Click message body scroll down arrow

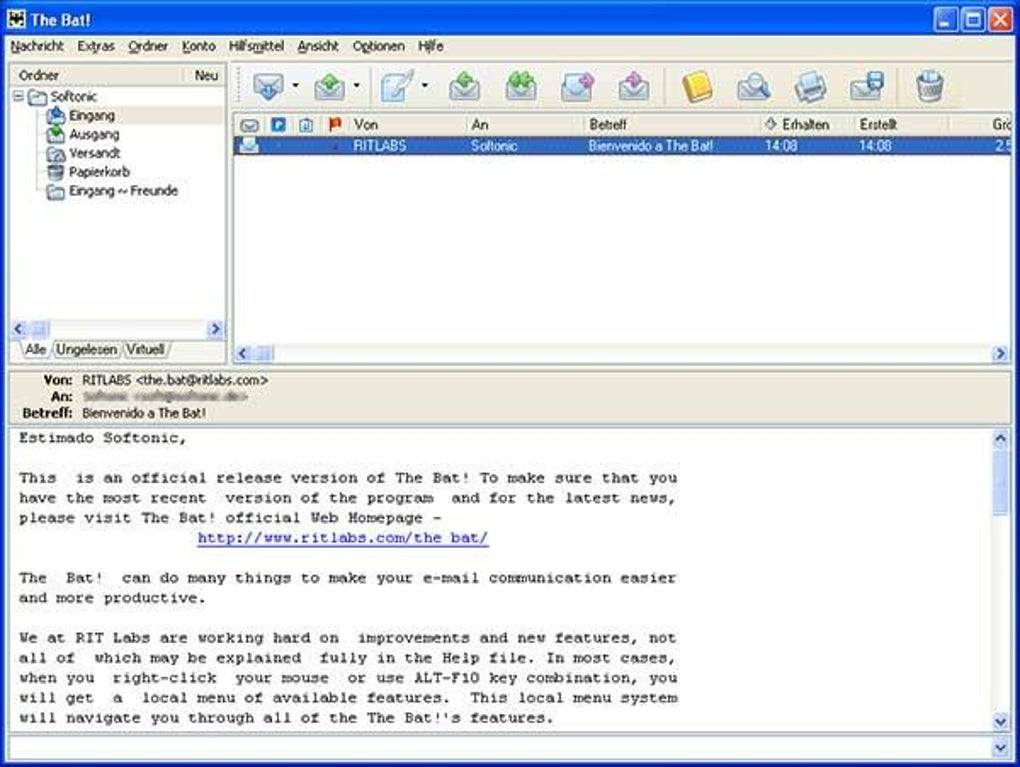[1000, 721]
